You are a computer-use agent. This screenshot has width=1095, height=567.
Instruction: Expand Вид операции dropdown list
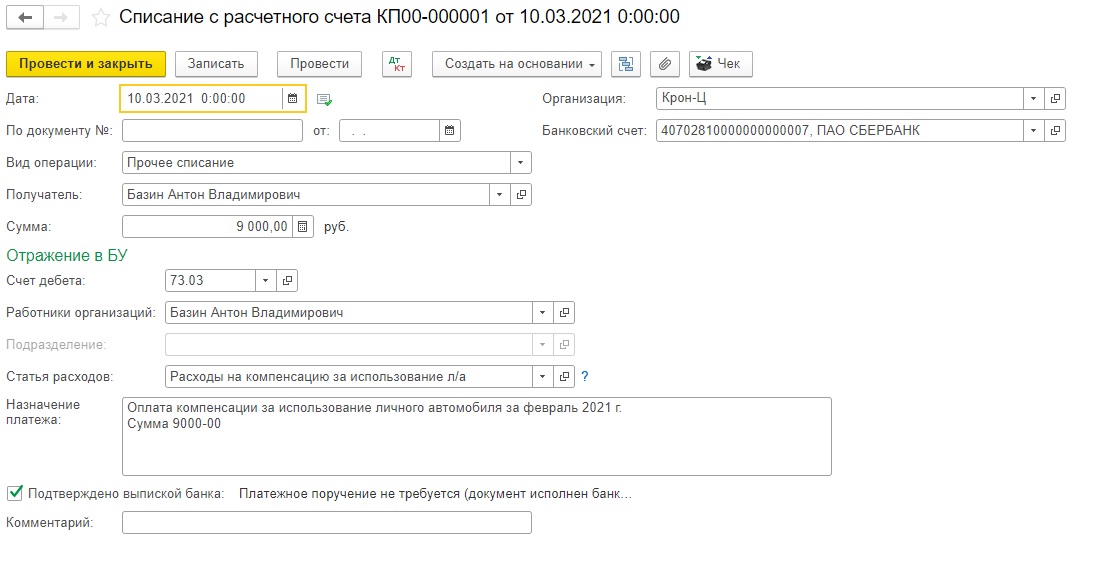coord(520,163)
